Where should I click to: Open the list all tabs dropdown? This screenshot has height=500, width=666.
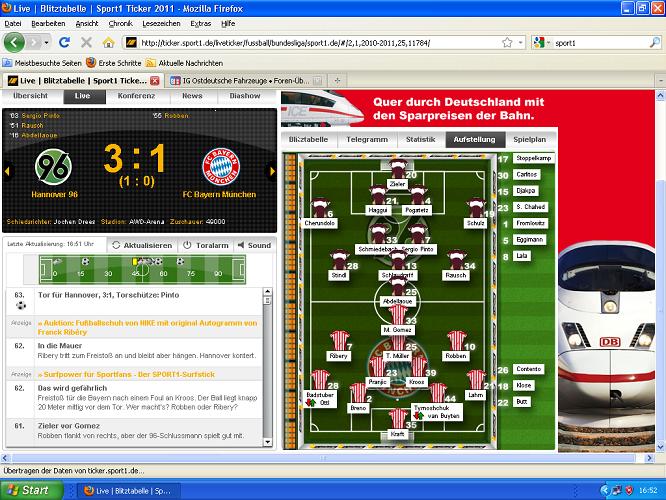[x=660, y=80]
